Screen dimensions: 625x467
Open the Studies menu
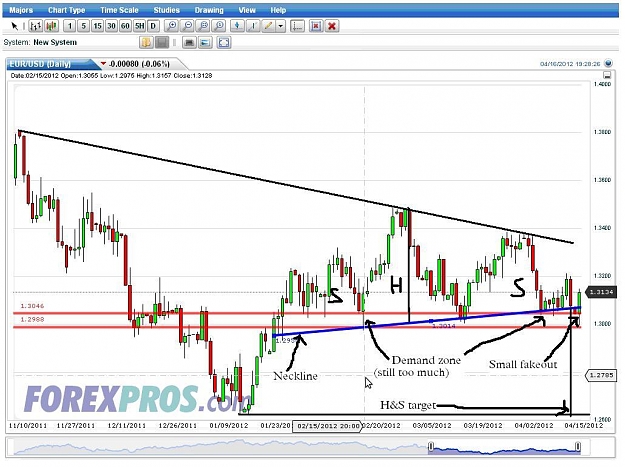pos(167,10)
